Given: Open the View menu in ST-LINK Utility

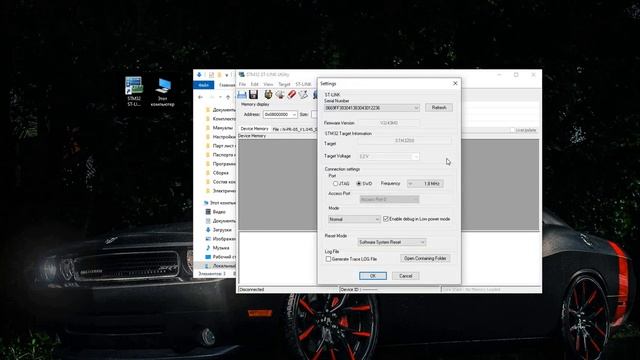Looking at the screenshot, I should [268, 84].
